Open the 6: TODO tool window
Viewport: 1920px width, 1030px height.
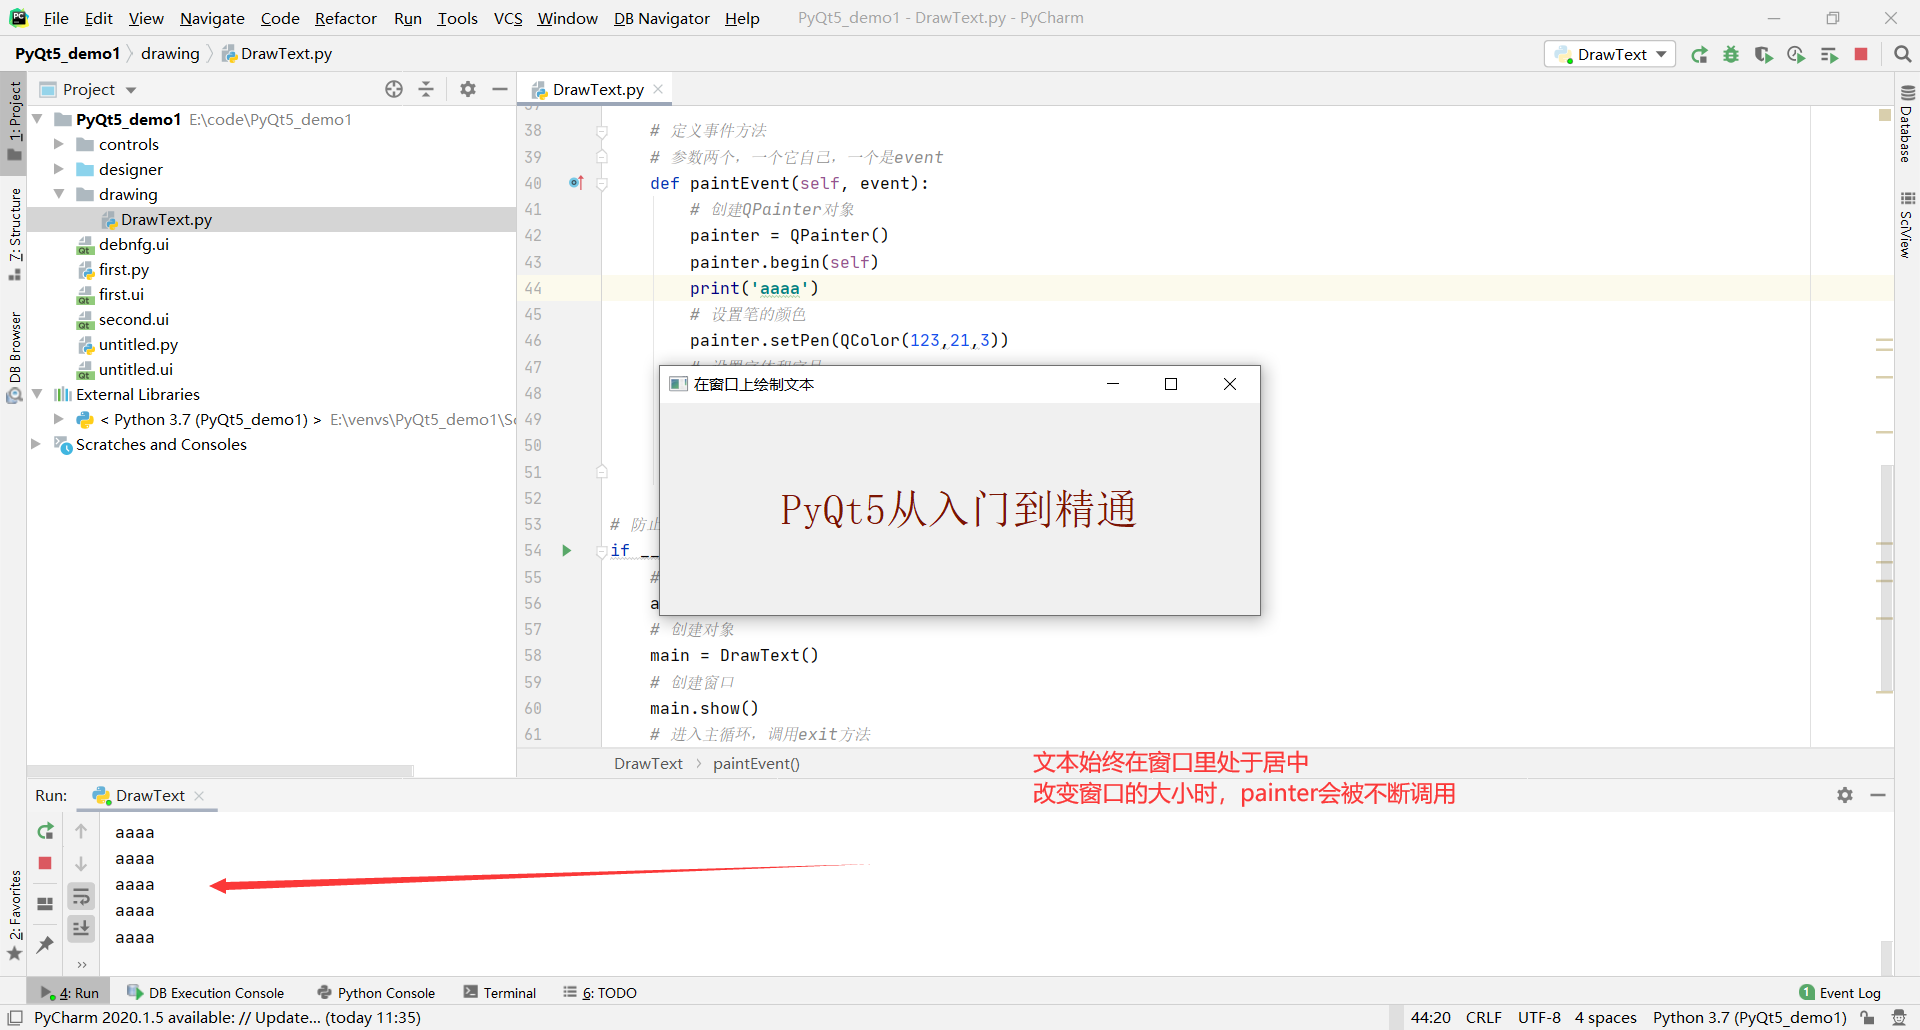tap(600, 992)
